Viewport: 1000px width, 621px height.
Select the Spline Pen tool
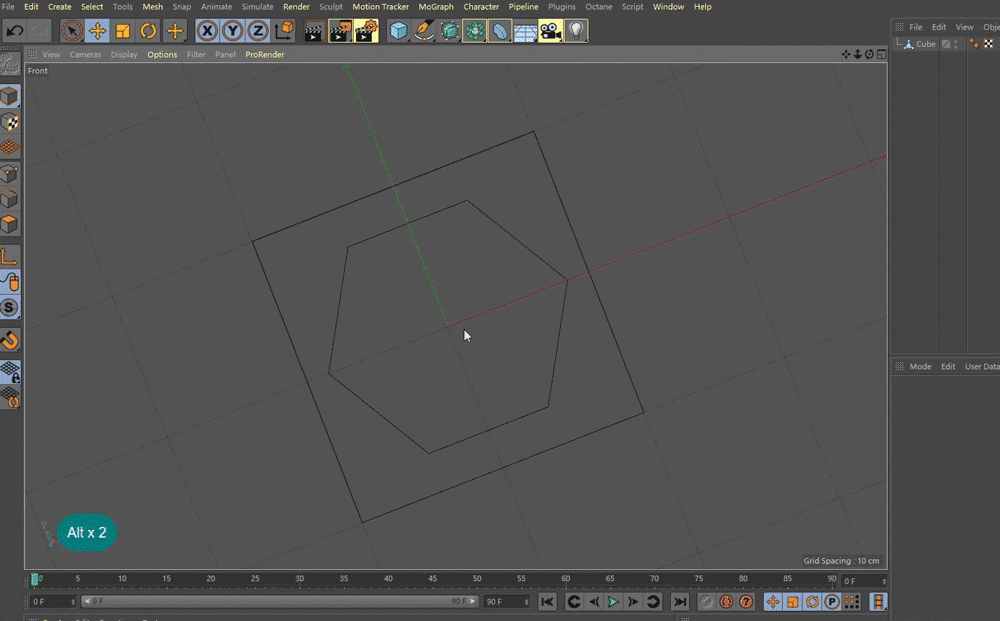[x=424, y=31]
